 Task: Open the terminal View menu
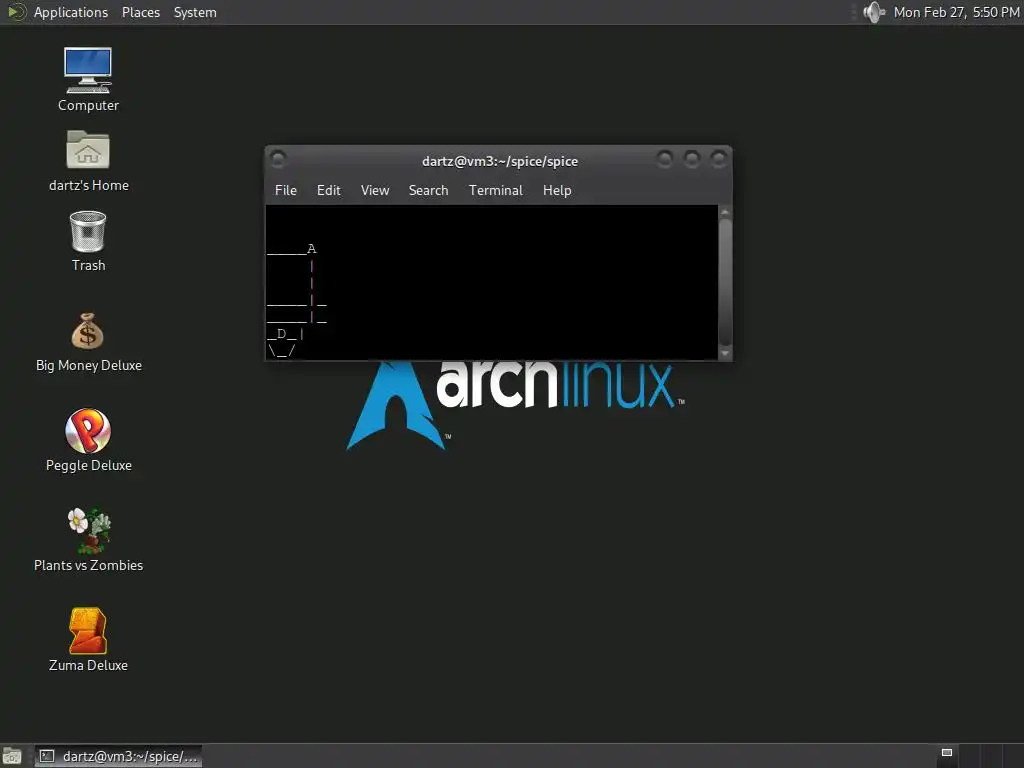(x=375, y=190)
